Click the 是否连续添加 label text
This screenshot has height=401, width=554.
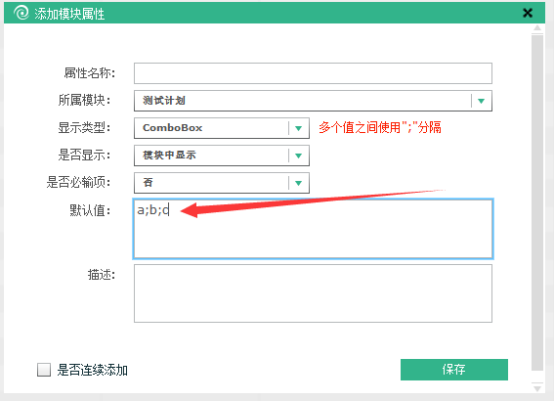92,370
